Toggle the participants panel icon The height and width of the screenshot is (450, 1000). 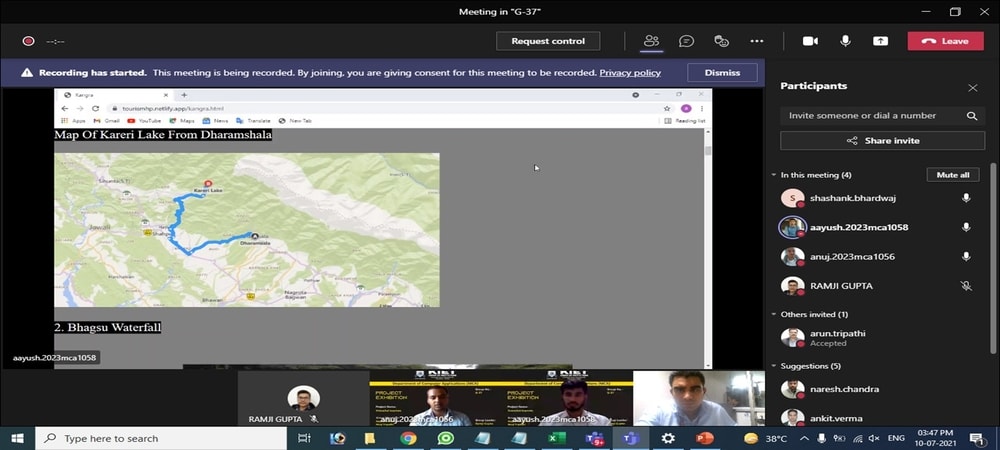point(651,41)
